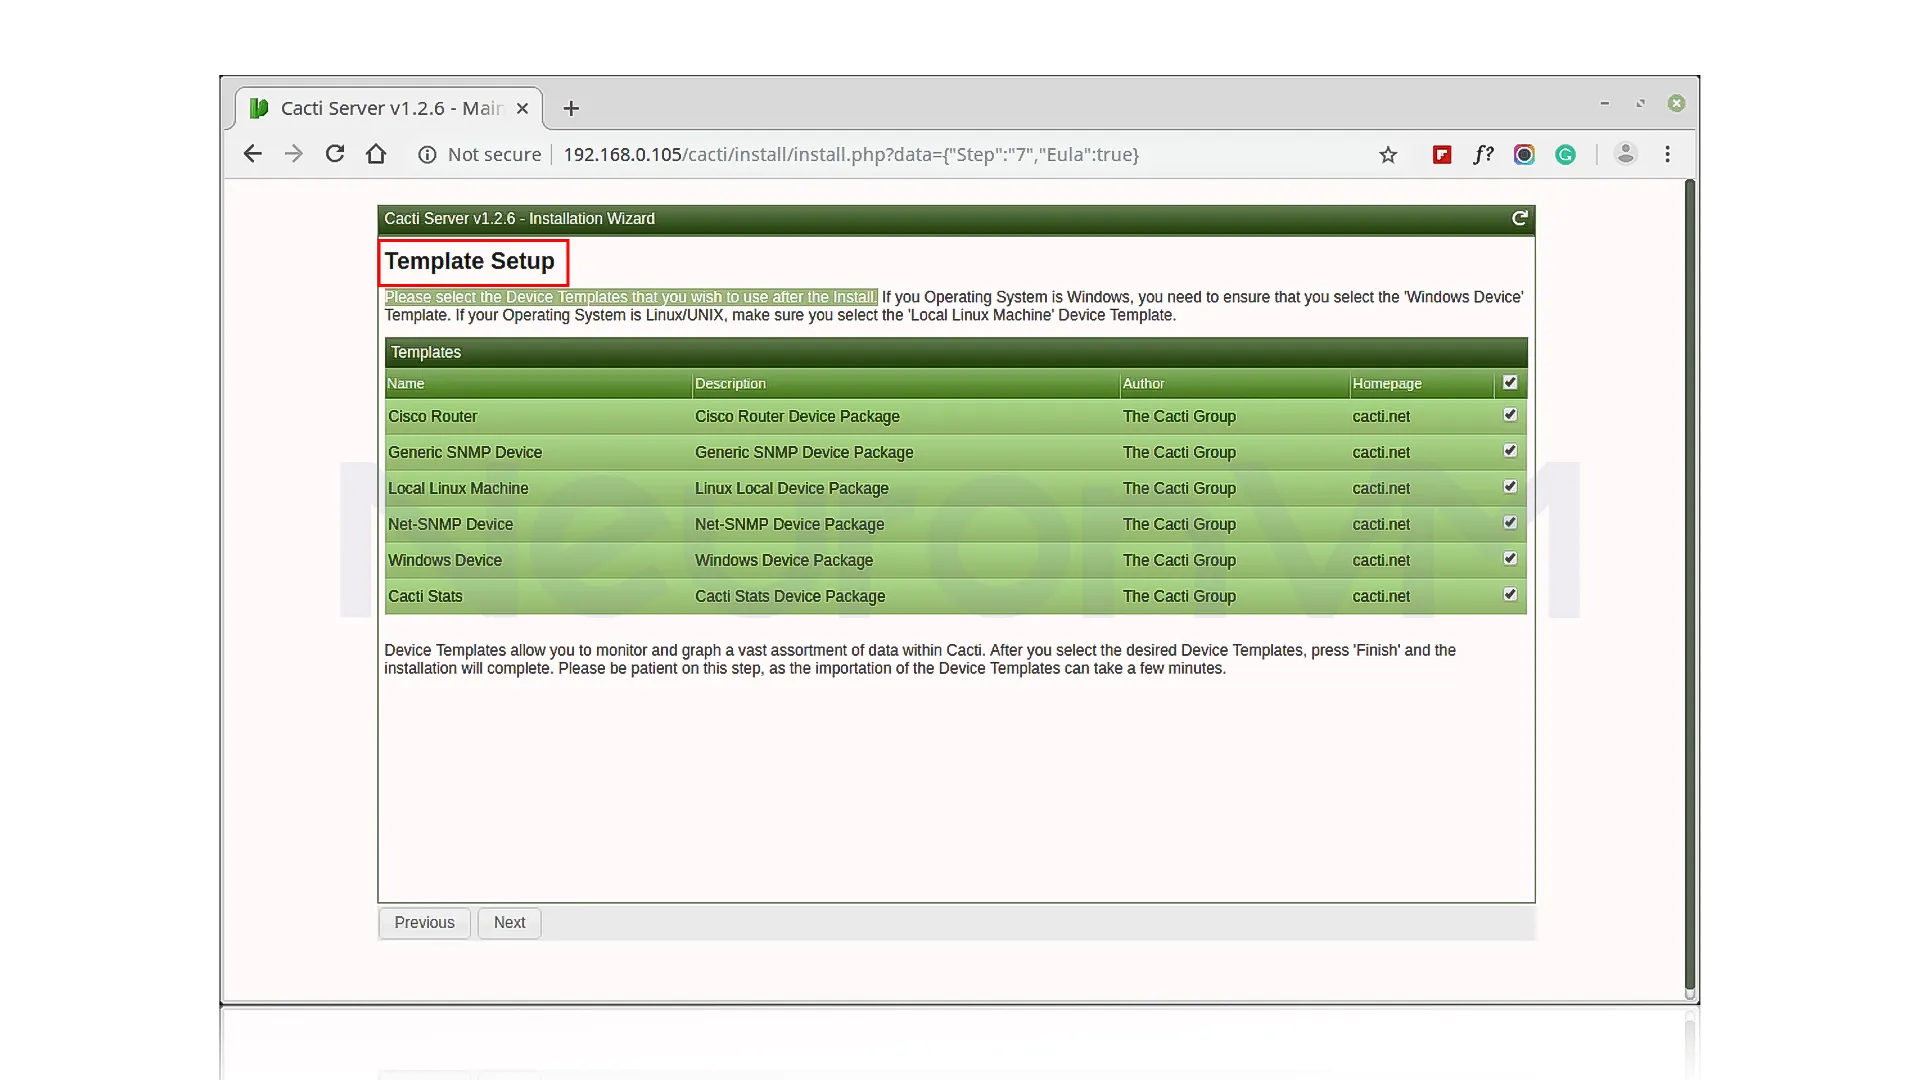The height and width of the screenshot is (1080, 1920).
Task: Open the colorful circle extension icon
Action: click(1524, 155)
